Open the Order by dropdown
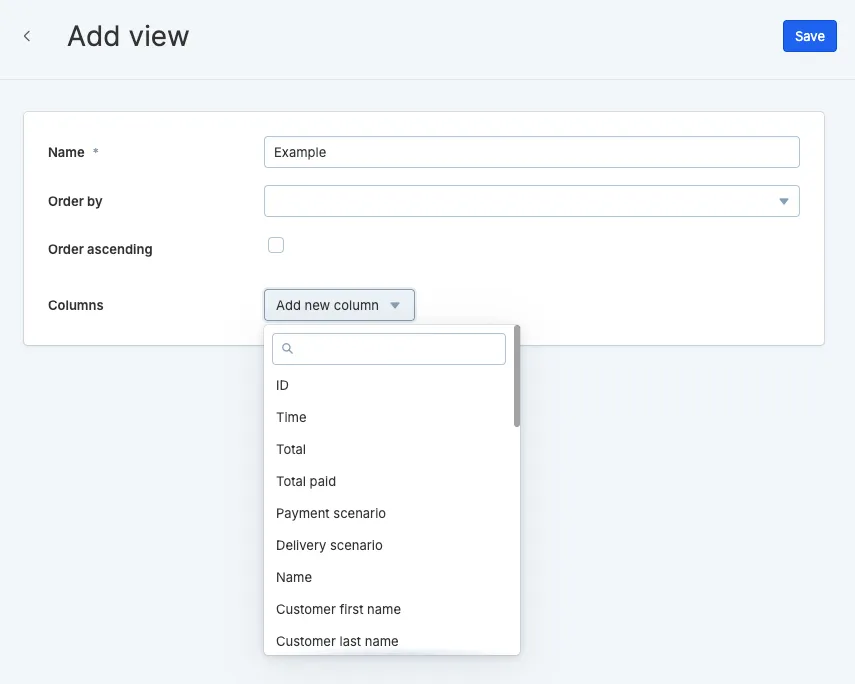This screenshot has width=855, height=684. pyautogui.click(x=532, y=201)
